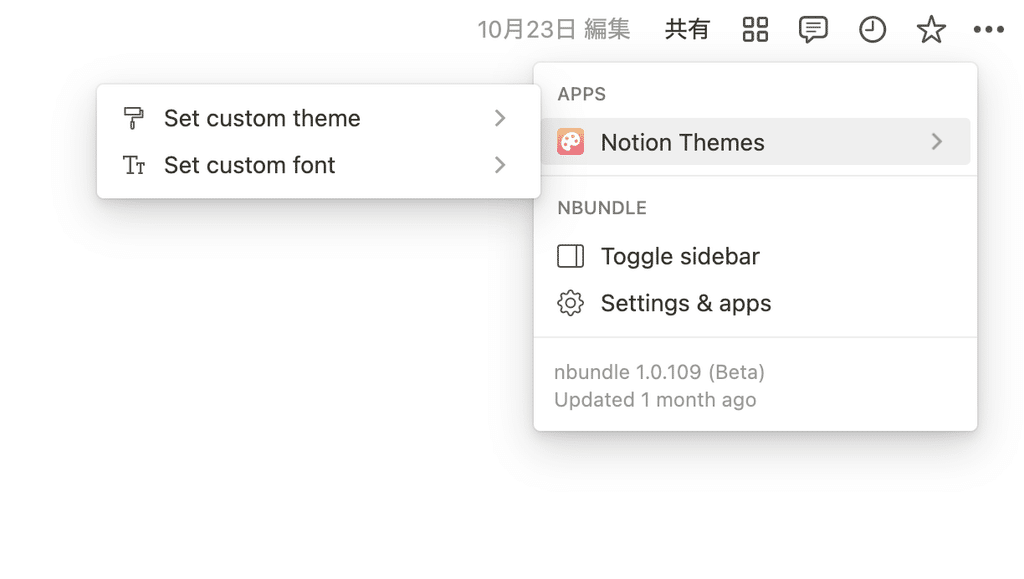The width and height of the screenshot is (1024, 579).
Task: Open the 共有 share menu
Action: point(687,29)
